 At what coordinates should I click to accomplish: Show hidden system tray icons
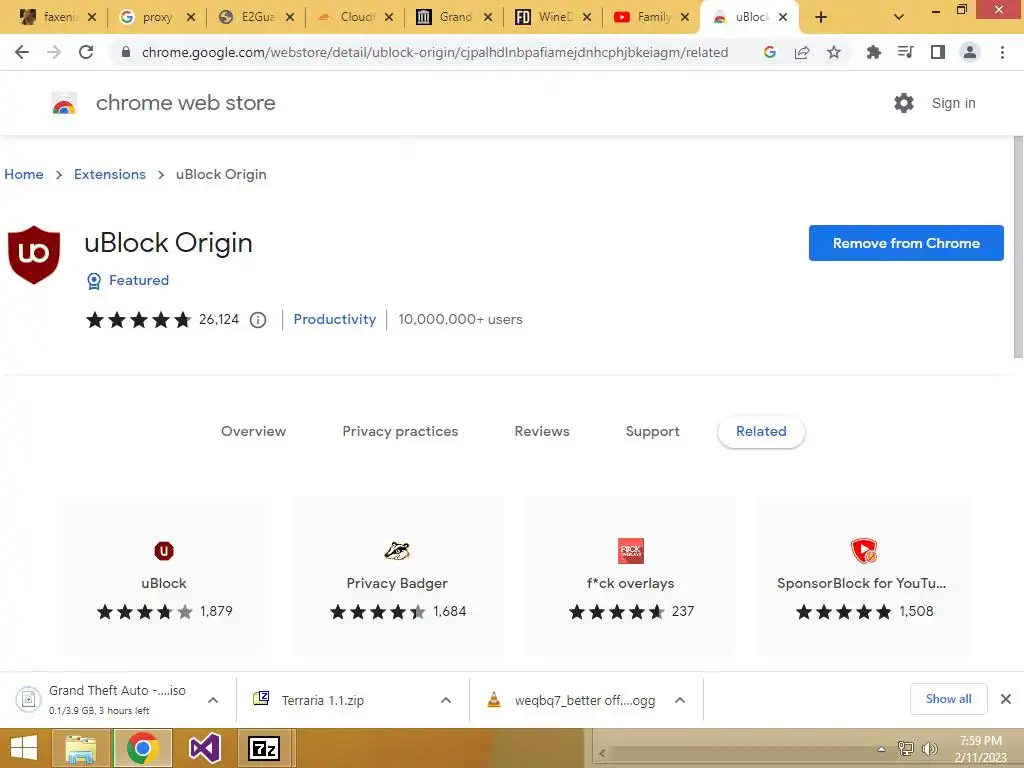click(x=882, y=749)
